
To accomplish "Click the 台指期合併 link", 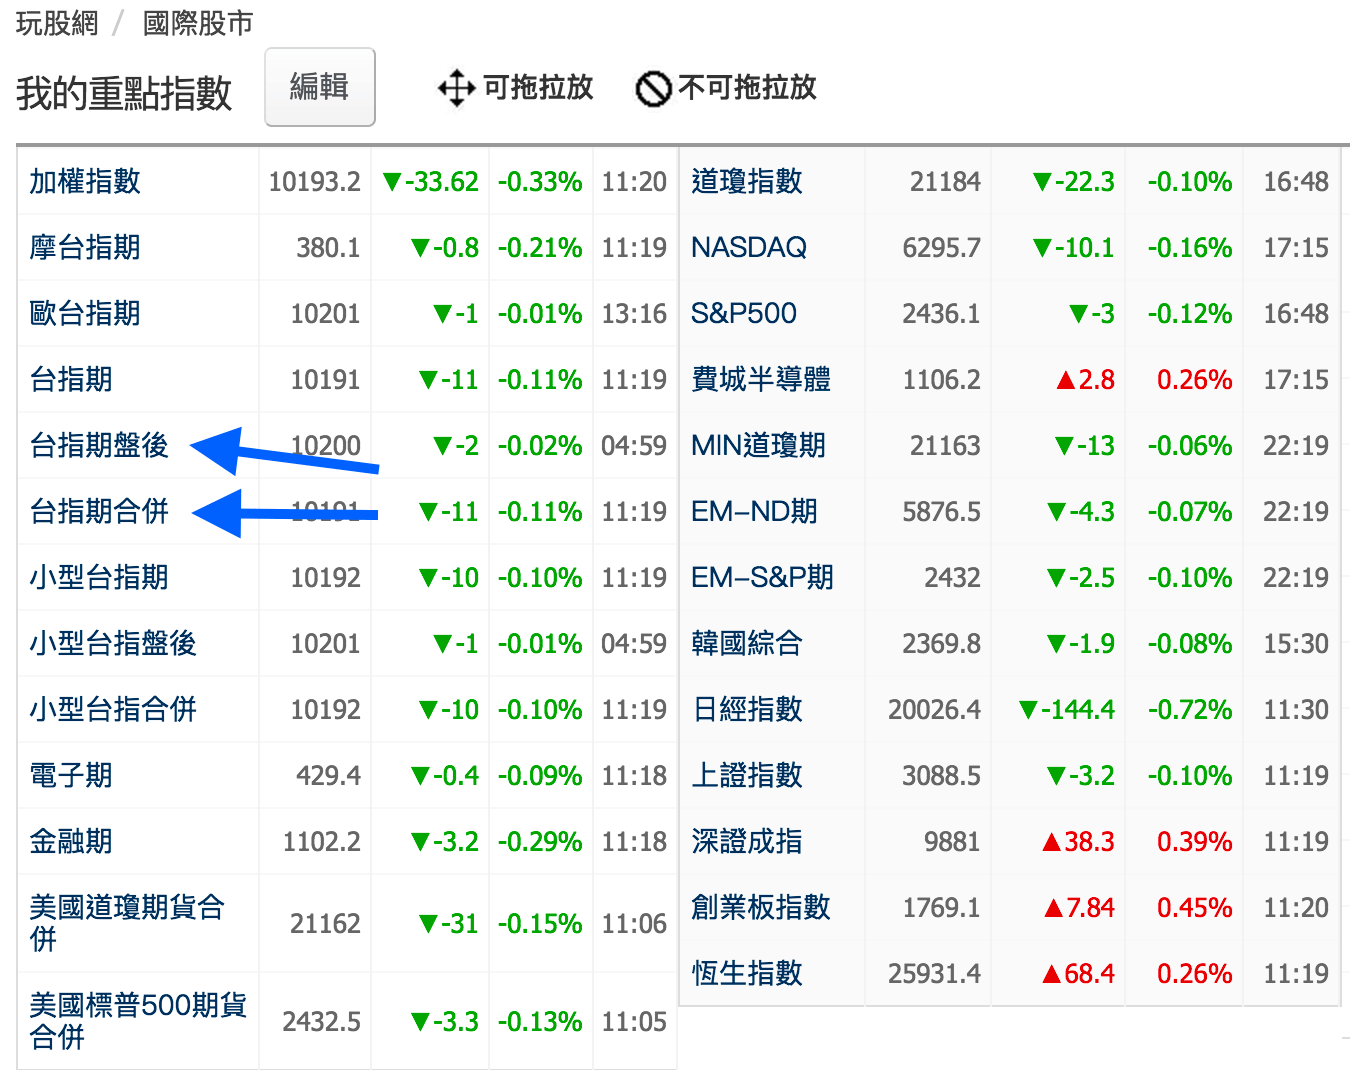I will coord(99,512).
